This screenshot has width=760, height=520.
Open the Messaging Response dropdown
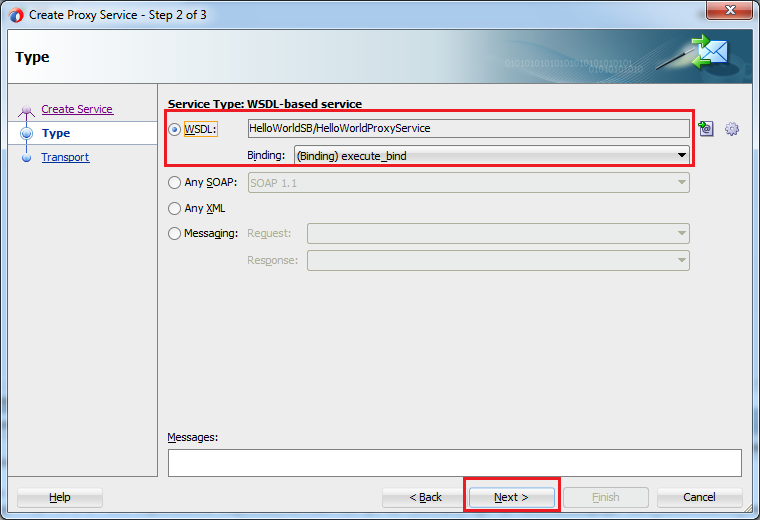pos(498,260)
